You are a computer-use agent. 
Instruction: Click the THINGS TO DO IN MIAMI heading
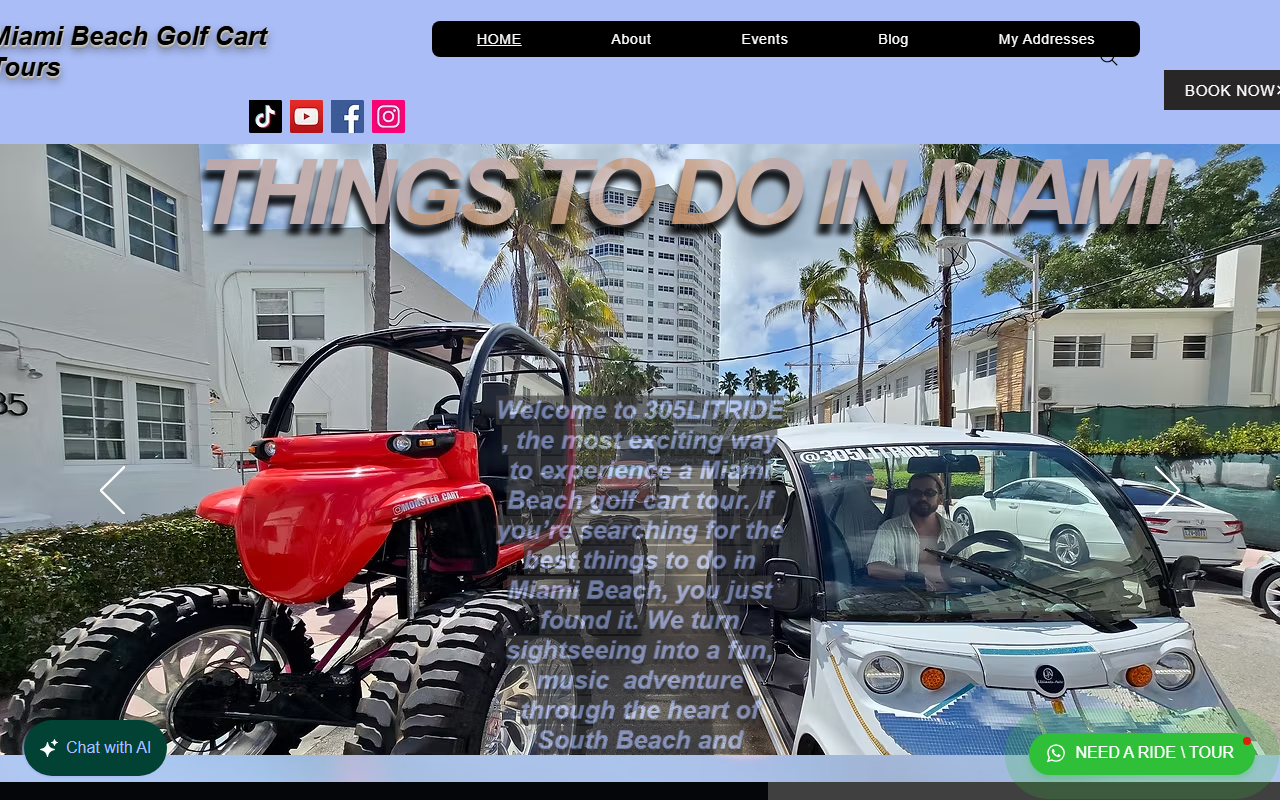[685, 192]
